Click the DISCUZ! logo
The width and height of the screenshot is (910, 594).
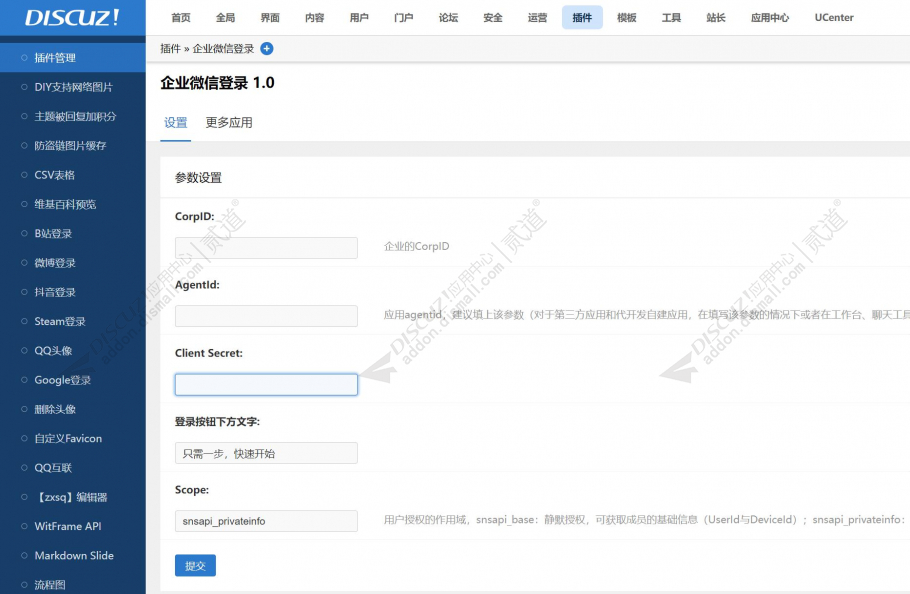[x=73, y=17]
